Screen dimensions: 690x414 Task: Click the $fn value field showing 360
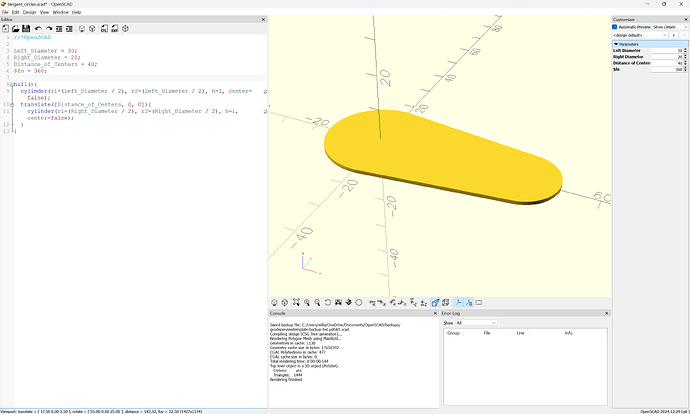pyautogui.click(x=667, y=69)
